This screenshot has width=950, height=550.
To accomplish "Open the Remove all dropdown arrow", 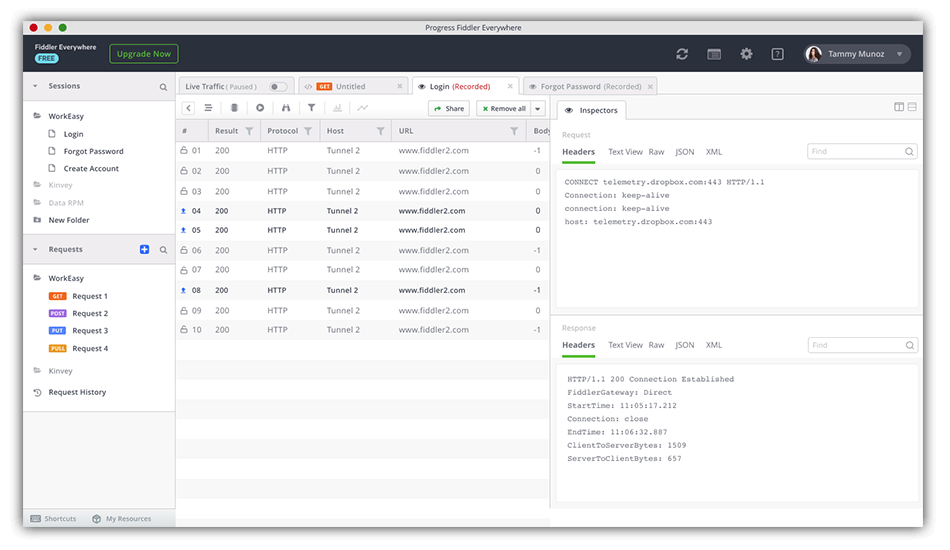I will (538, 108).
